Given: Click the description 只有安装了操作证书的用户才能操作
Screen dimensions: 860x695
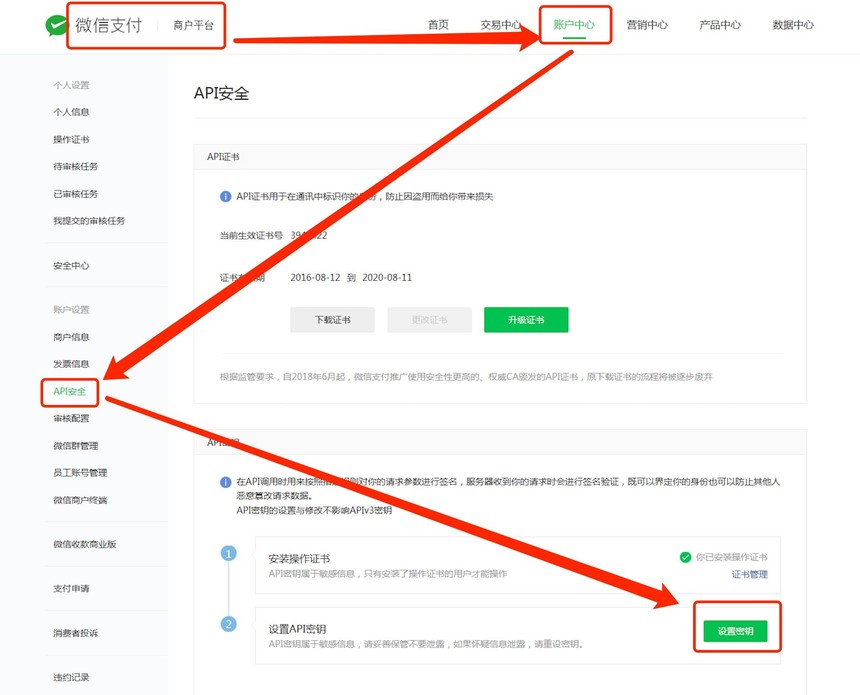Looking at the screenshot, I should coord(436,574).
